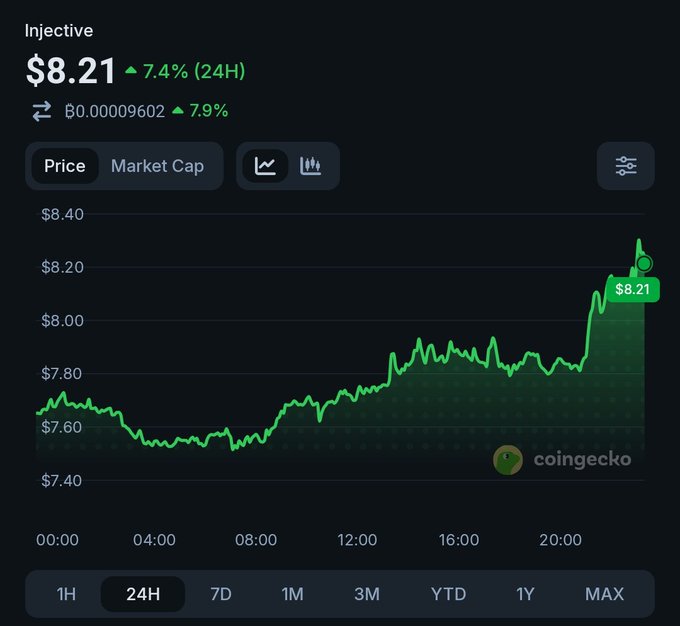Click the $7.80 axis label
The width and height of the screenshot is (680, 626).
click(61, 374)
